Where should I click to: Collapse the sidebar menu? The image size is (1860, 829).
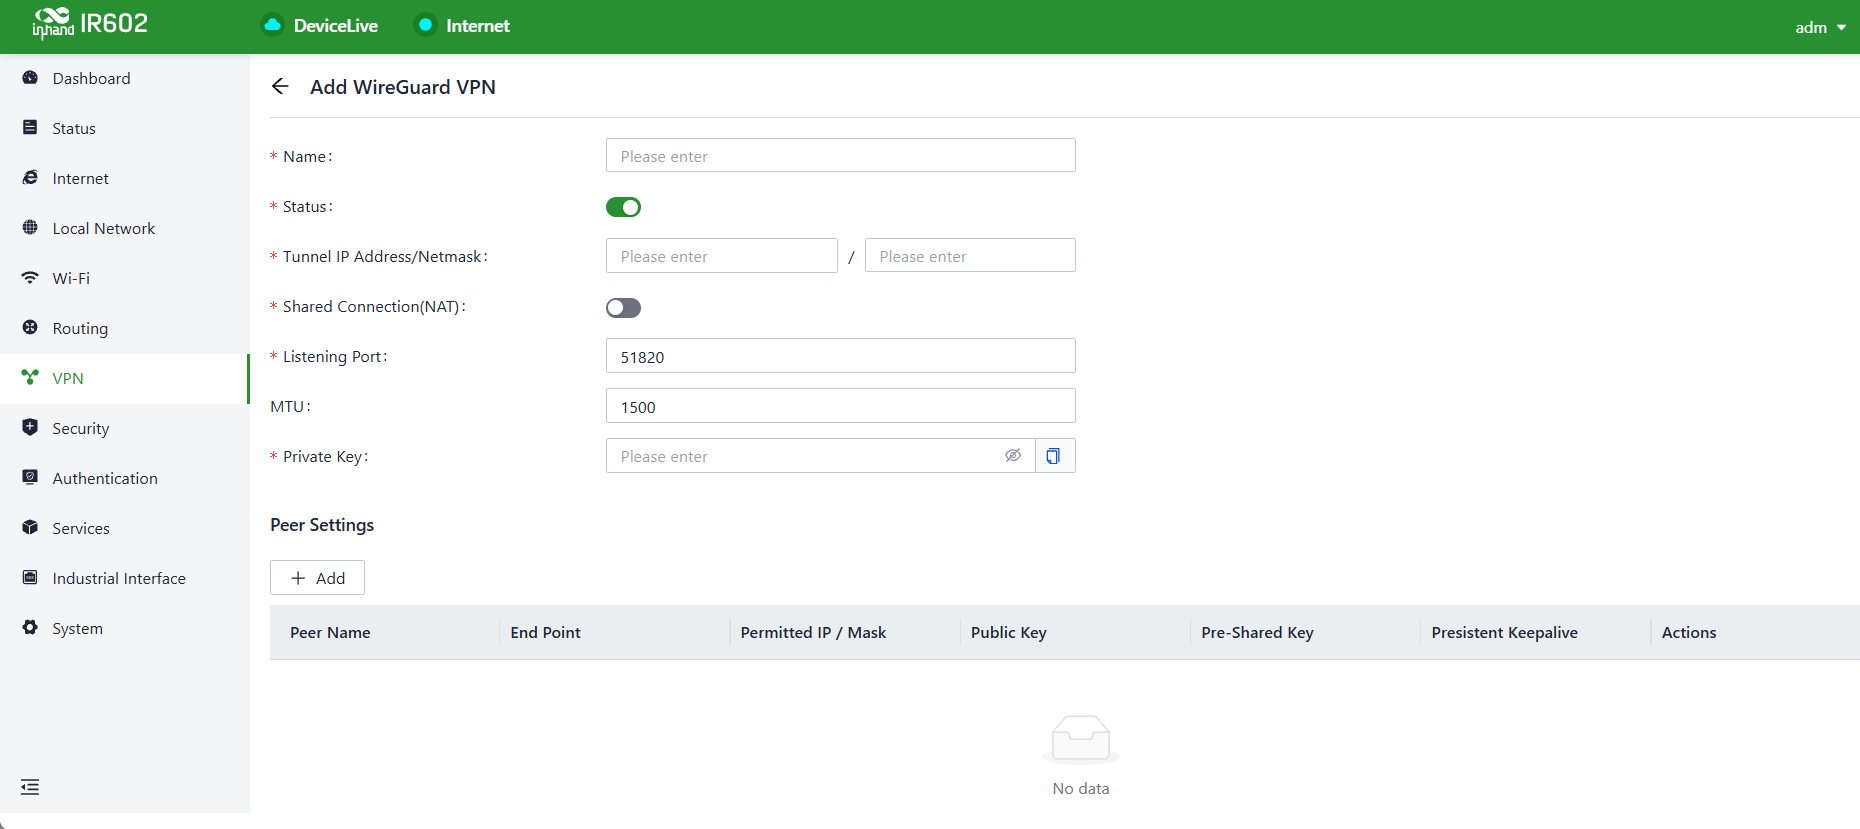30,787
